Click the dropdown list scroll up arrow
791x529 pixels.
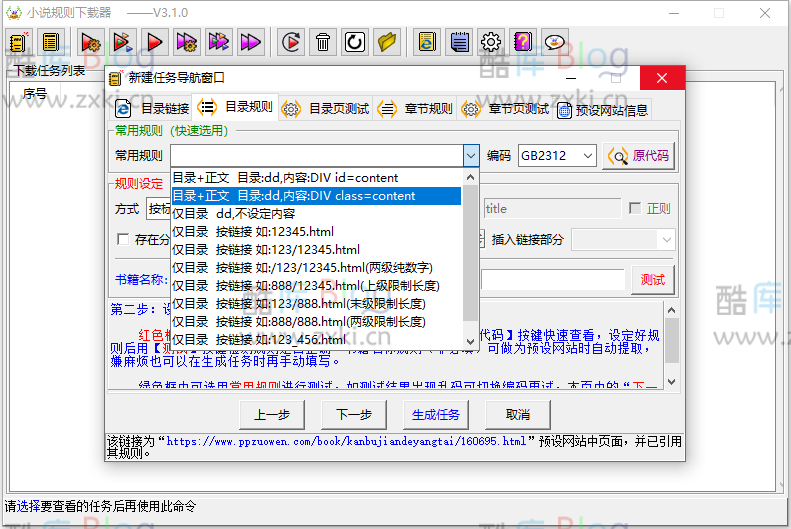click(x=470, y=177)
